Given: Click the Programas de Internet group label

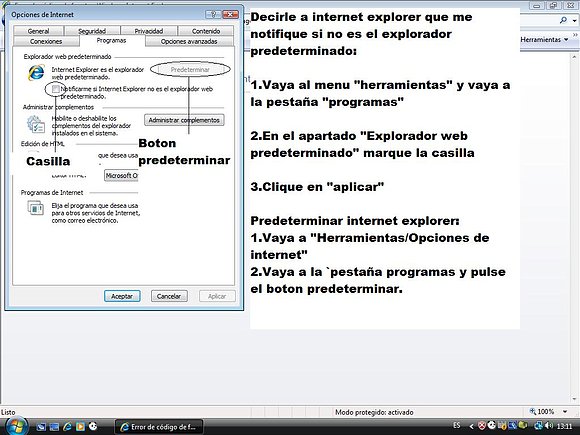Looking at the screenshot, I should point(52,192).
